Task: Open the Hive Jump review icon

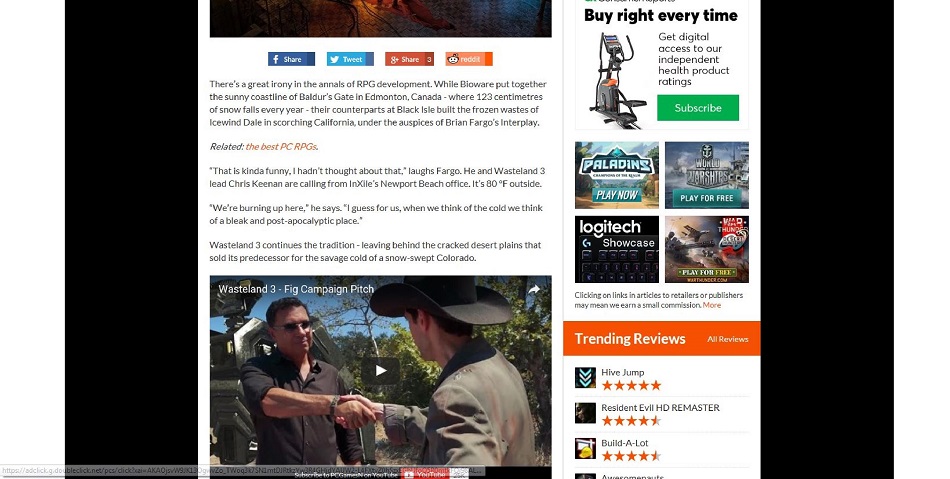Action: pos(585,378)
